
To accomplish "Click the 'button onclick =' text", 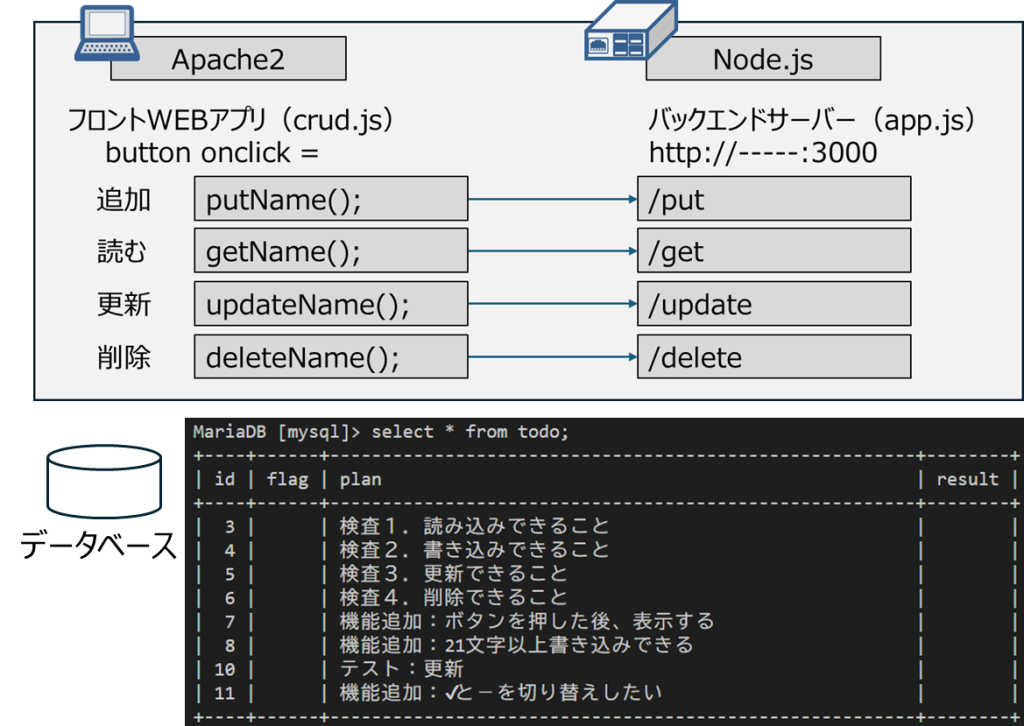I will click(212, 153).
